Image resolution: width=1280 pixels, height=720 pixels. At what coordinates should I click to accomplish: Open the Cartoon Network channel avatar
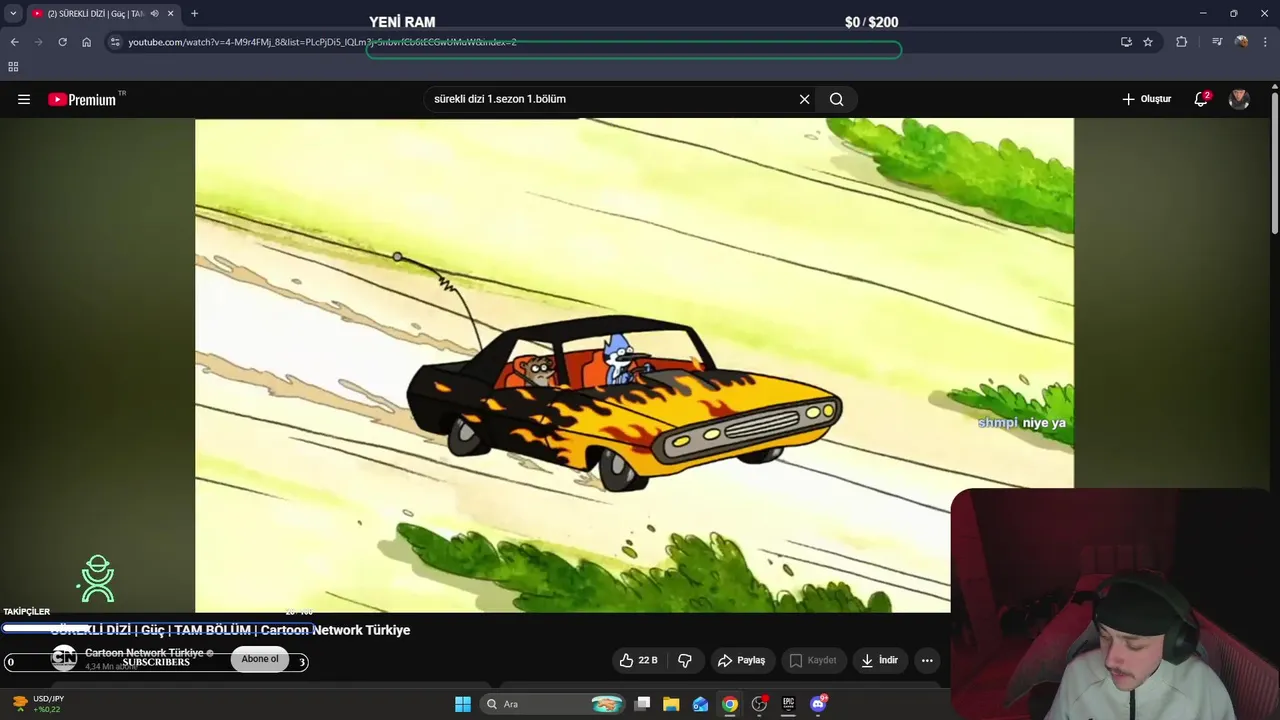point(64,658)
